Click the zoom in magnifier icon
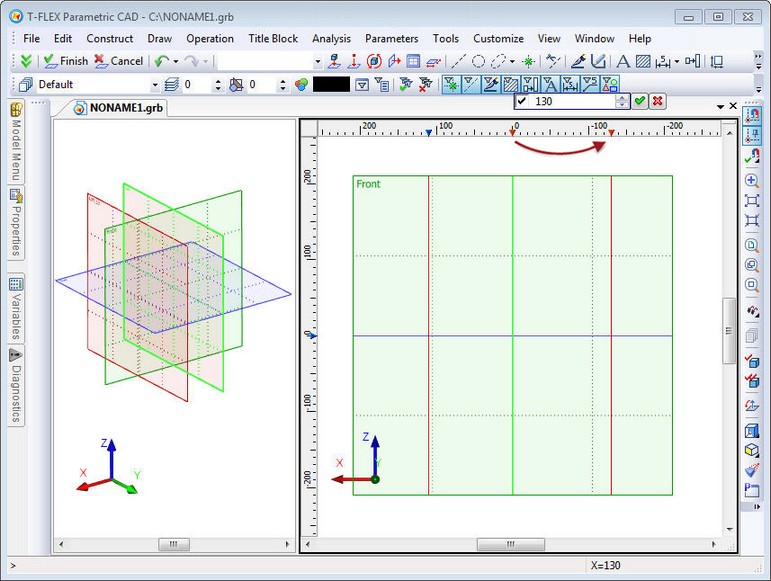Screen dimensions: 771x581 tap(752, 180)
